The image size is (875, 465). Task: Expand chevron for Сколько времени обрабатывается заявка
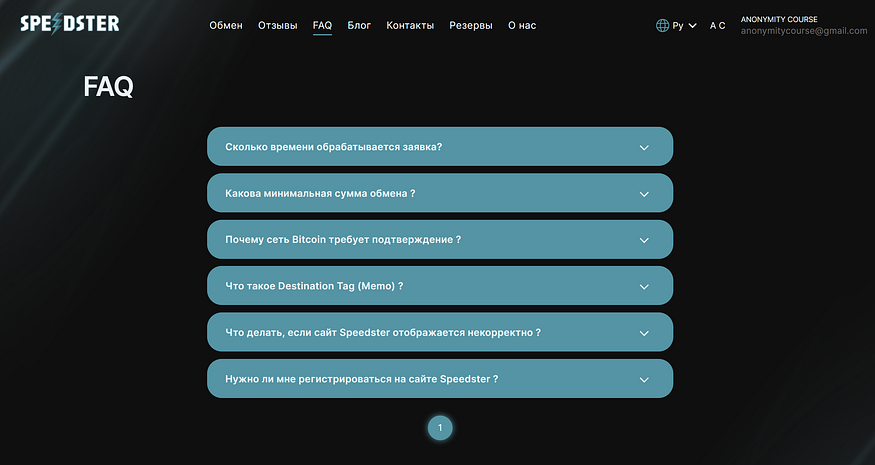(x=644, y=148)
